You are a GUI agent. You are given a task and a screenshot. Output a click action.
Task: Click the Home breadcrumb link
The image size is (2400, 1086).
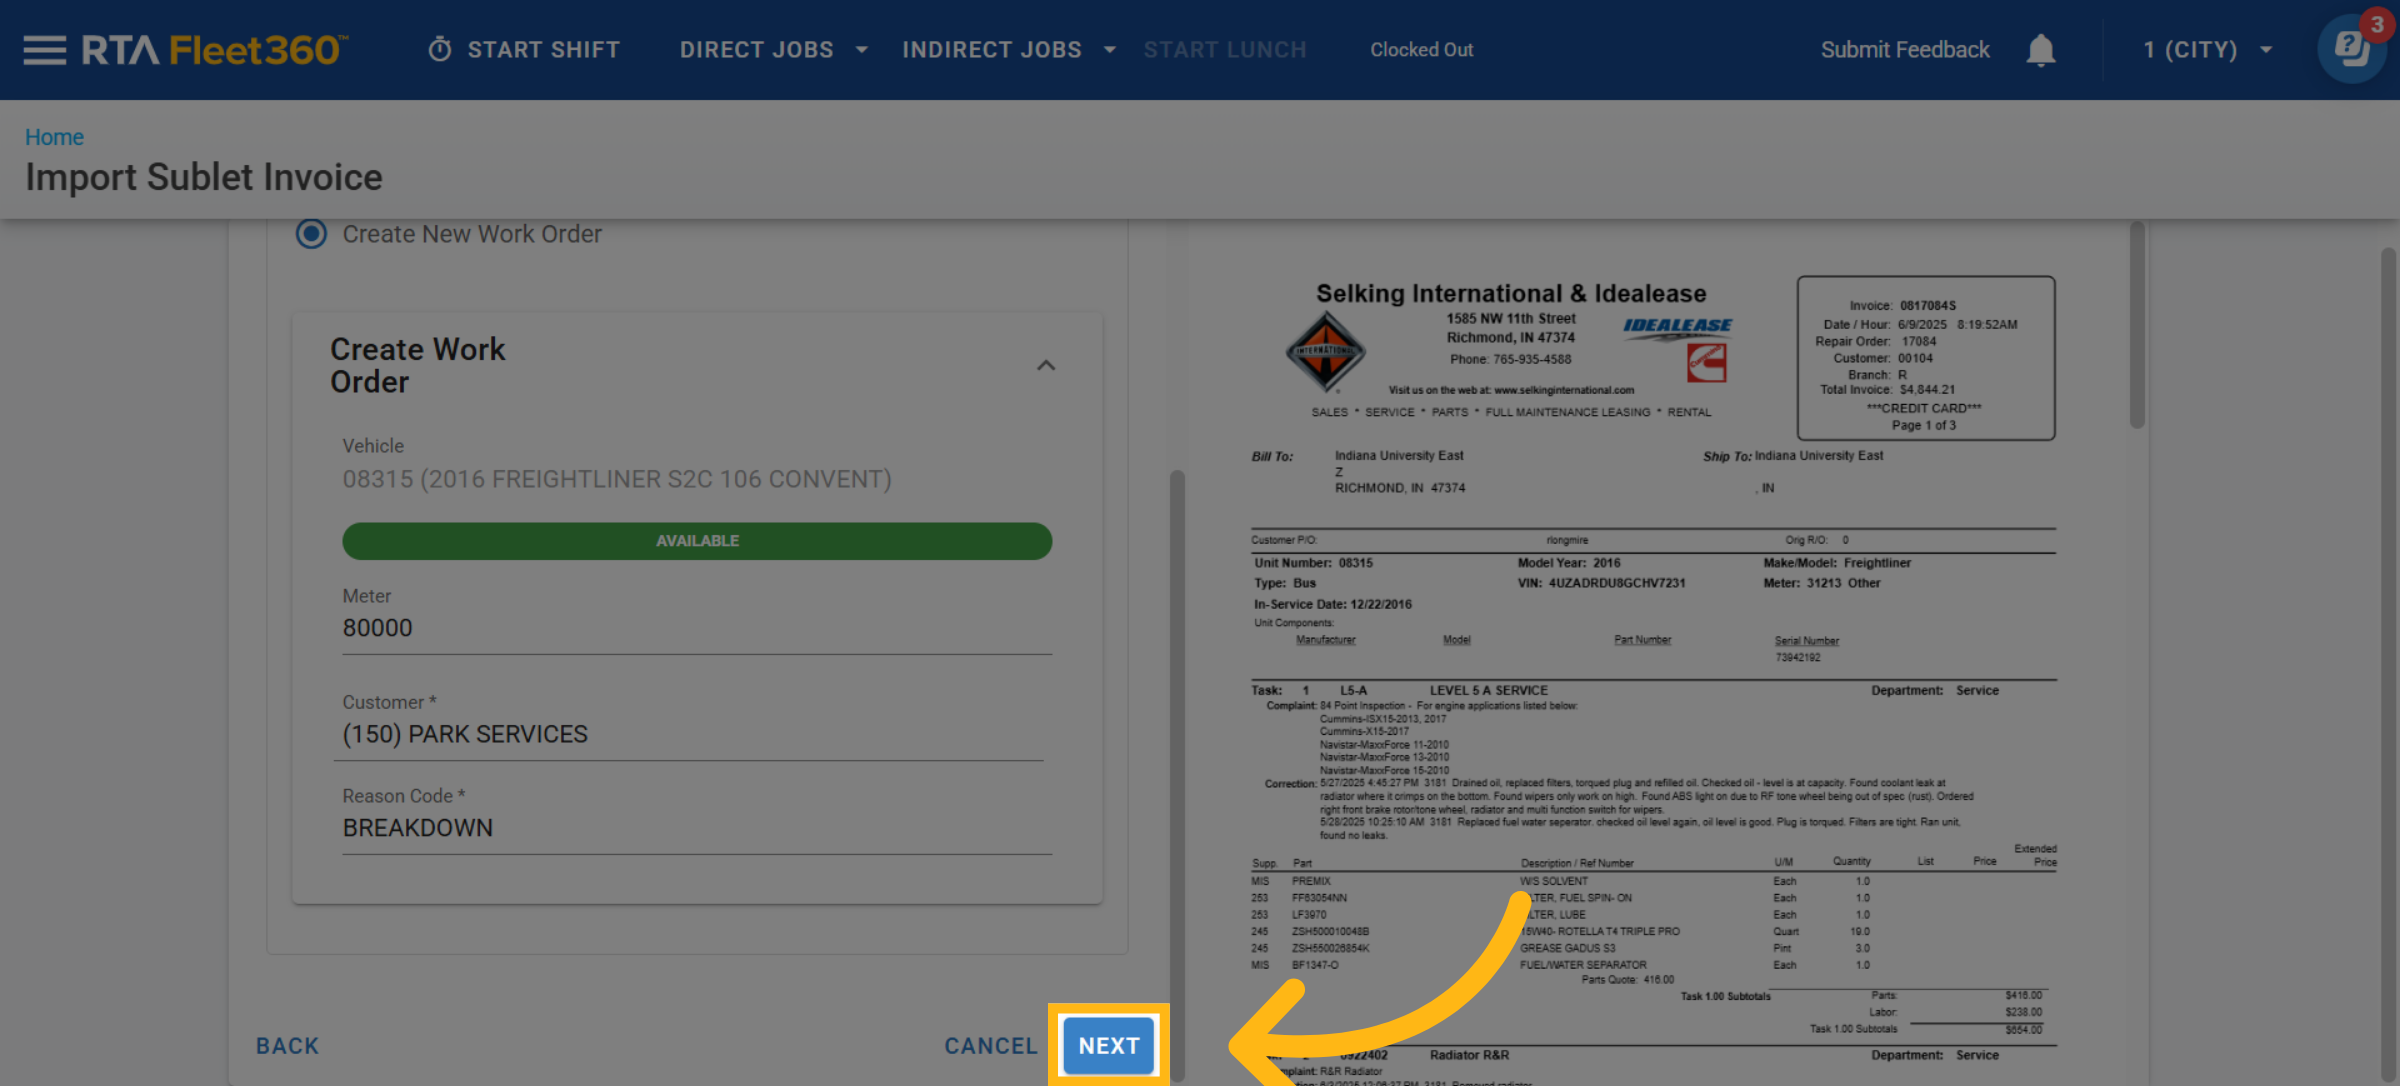coord(54,137)
